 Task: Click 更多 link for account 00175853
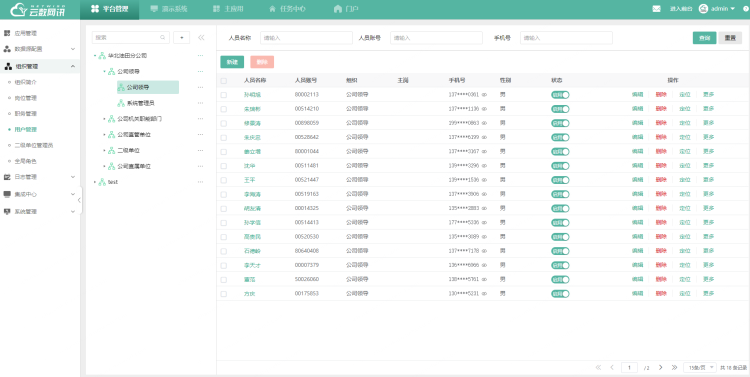tap(708, 293)
